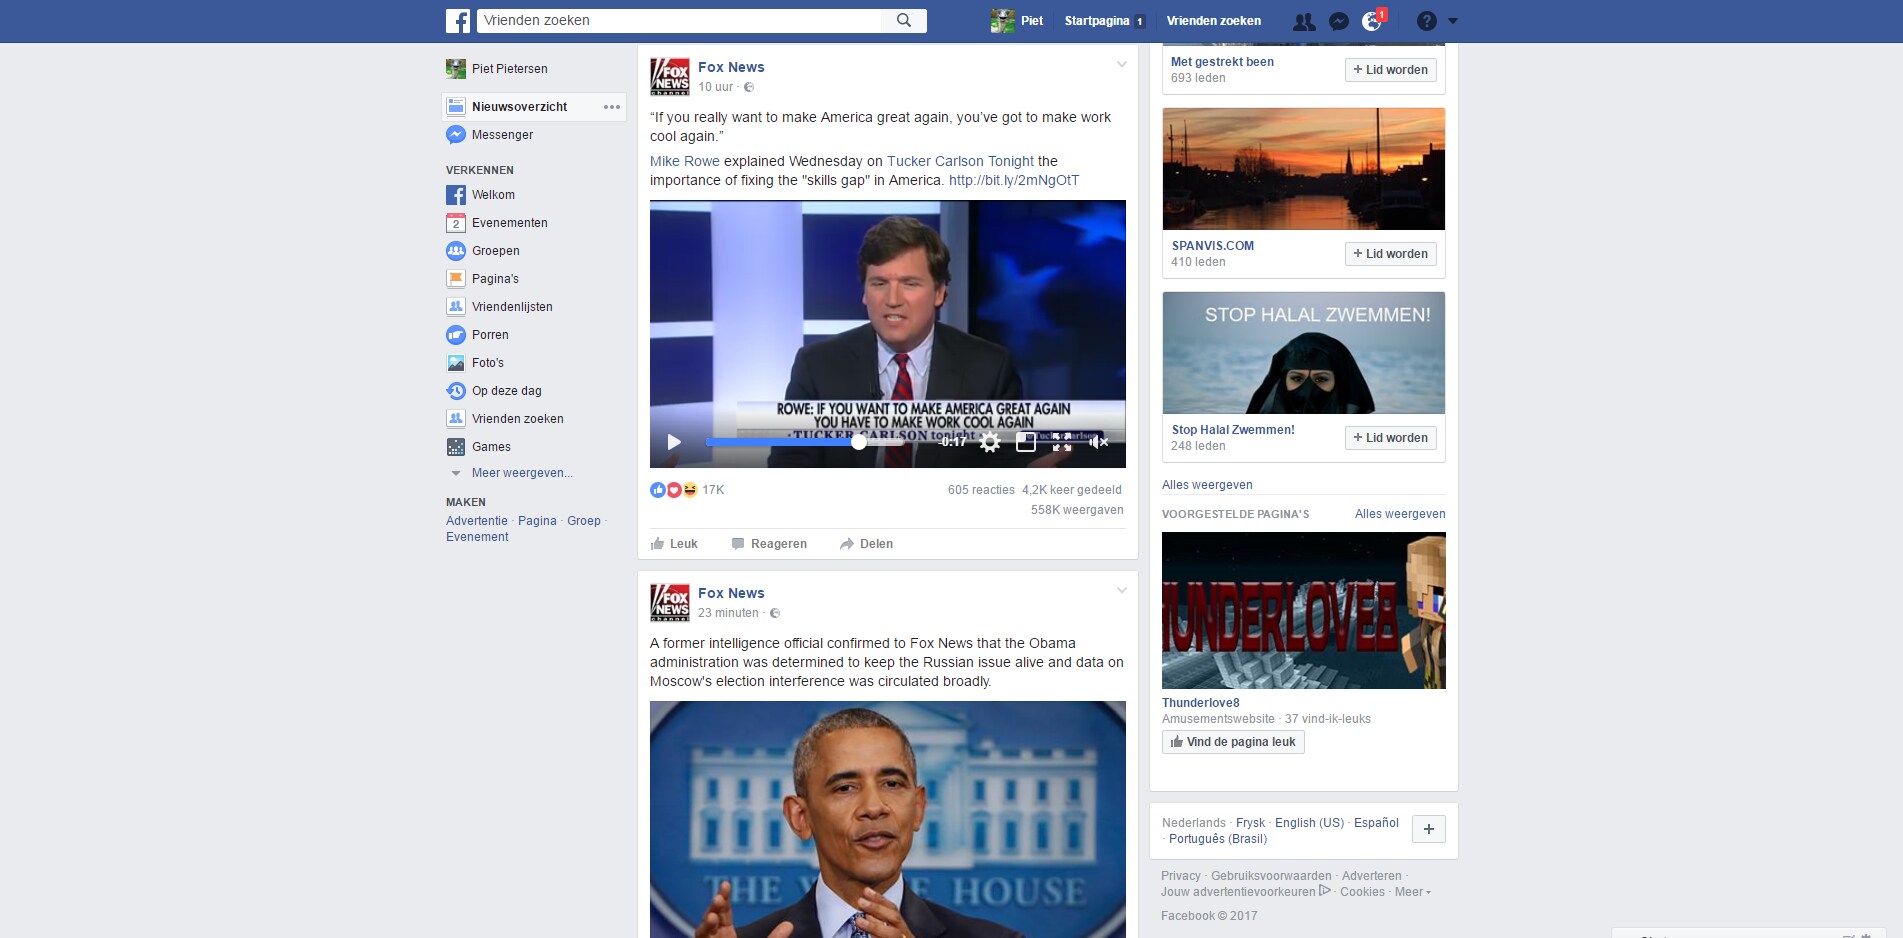Image resolution: width=1903 pixels, height=938 pixels.
Task: Enter fullscreen on the video
Action: 1062,442
